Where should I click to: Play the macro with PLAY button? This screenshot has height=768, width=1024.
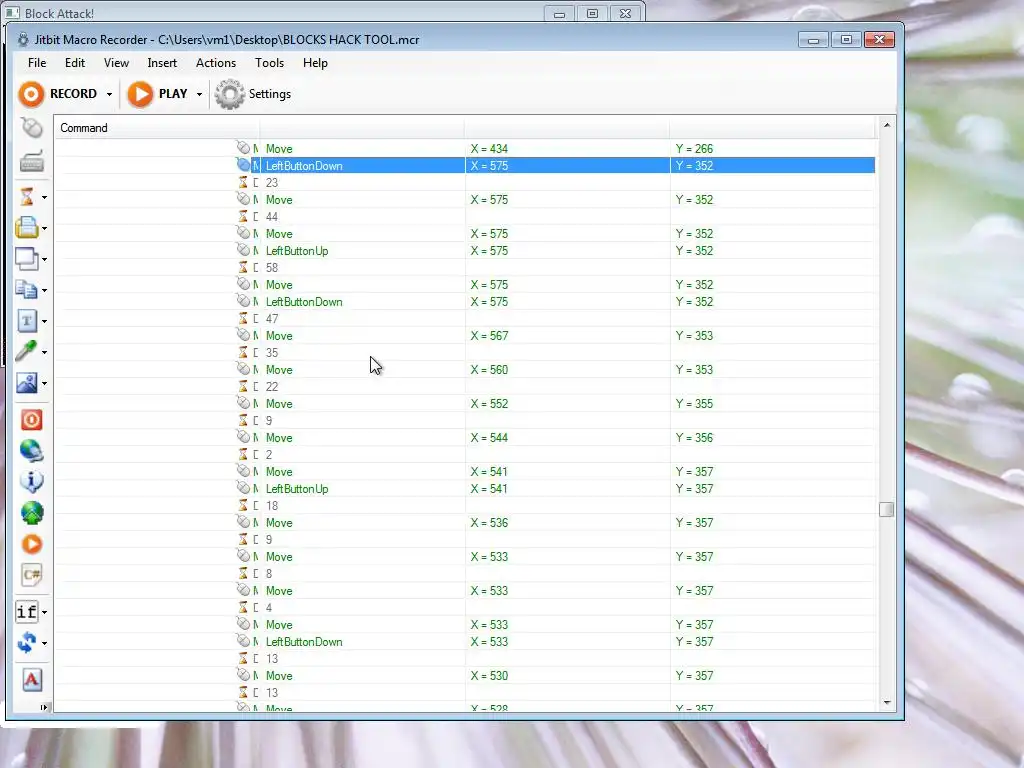coord(157,94)
